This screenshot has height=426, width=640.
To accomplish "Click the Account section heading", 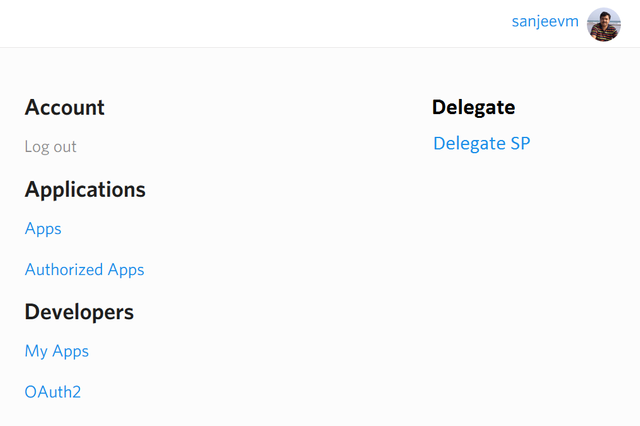I will [64, 108].
